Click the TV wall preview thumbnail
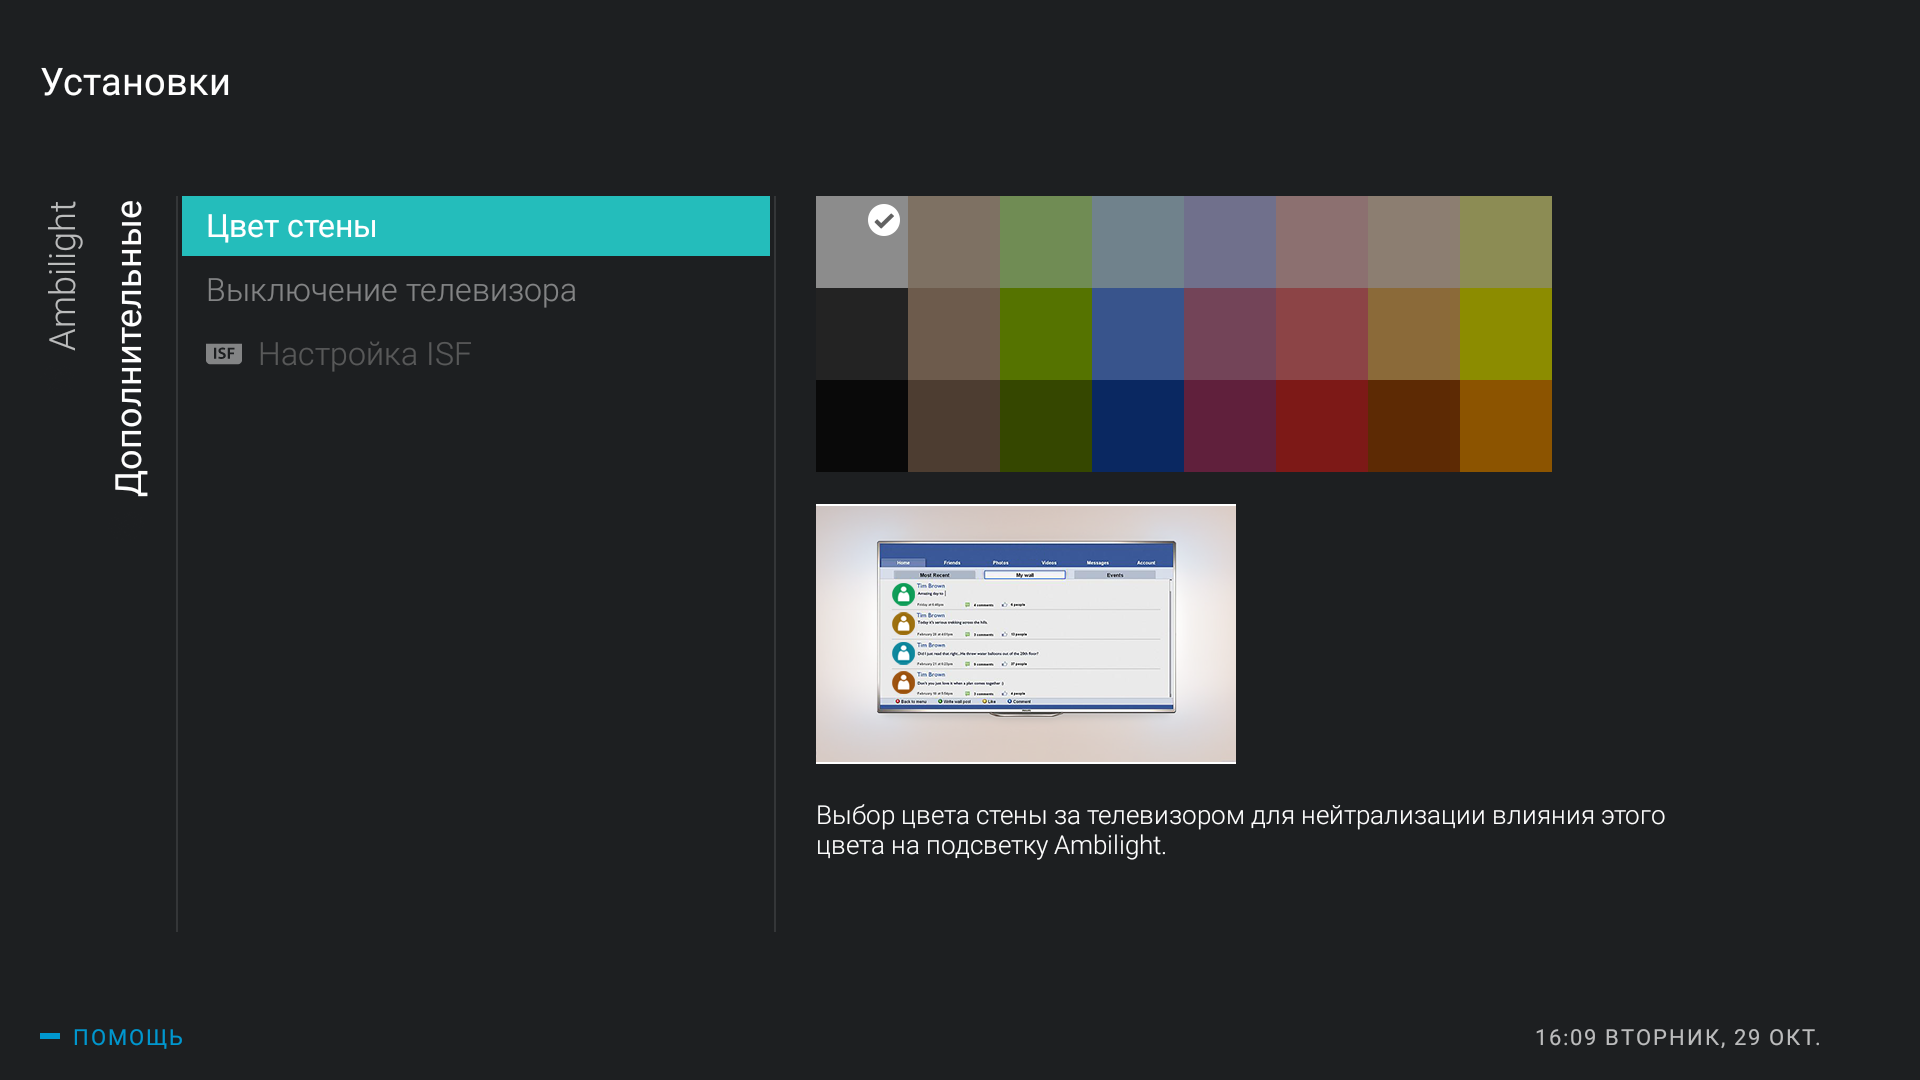The width and height of the screenshot is (1920, 1080). [x=1025, y=634]
